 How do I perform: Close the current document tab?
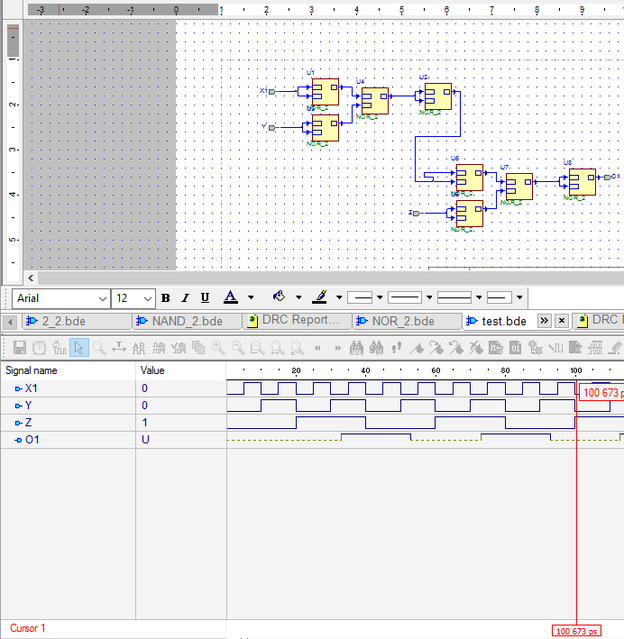pyautogui.click(x=562, y=321)
